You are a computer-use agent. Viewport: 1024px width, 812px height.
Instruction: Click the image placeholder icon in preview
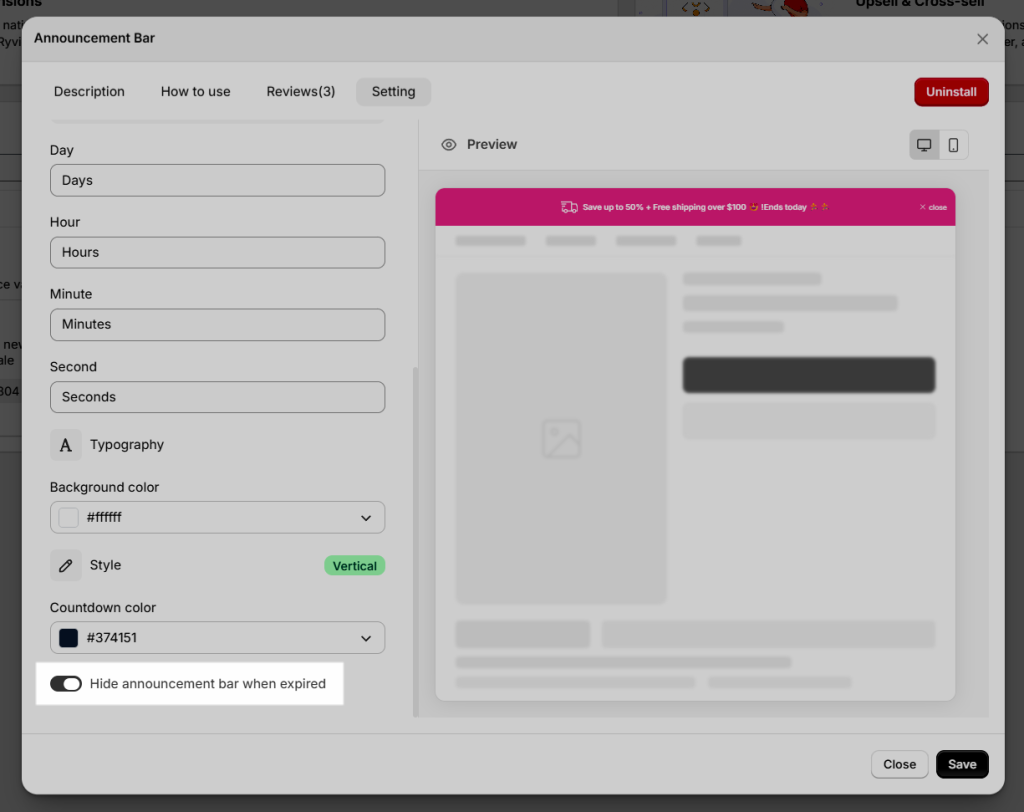pos(561,438)
